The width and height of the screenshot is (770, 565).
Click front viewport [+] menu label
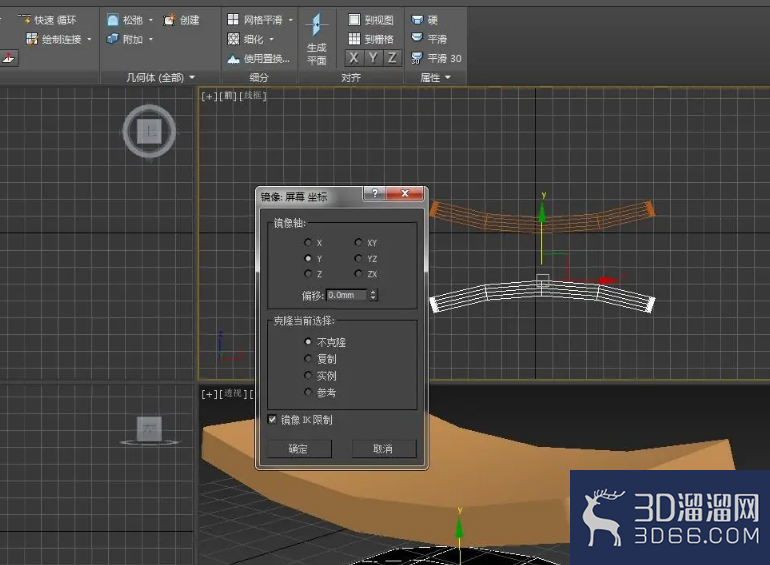[x=209, y=96]
